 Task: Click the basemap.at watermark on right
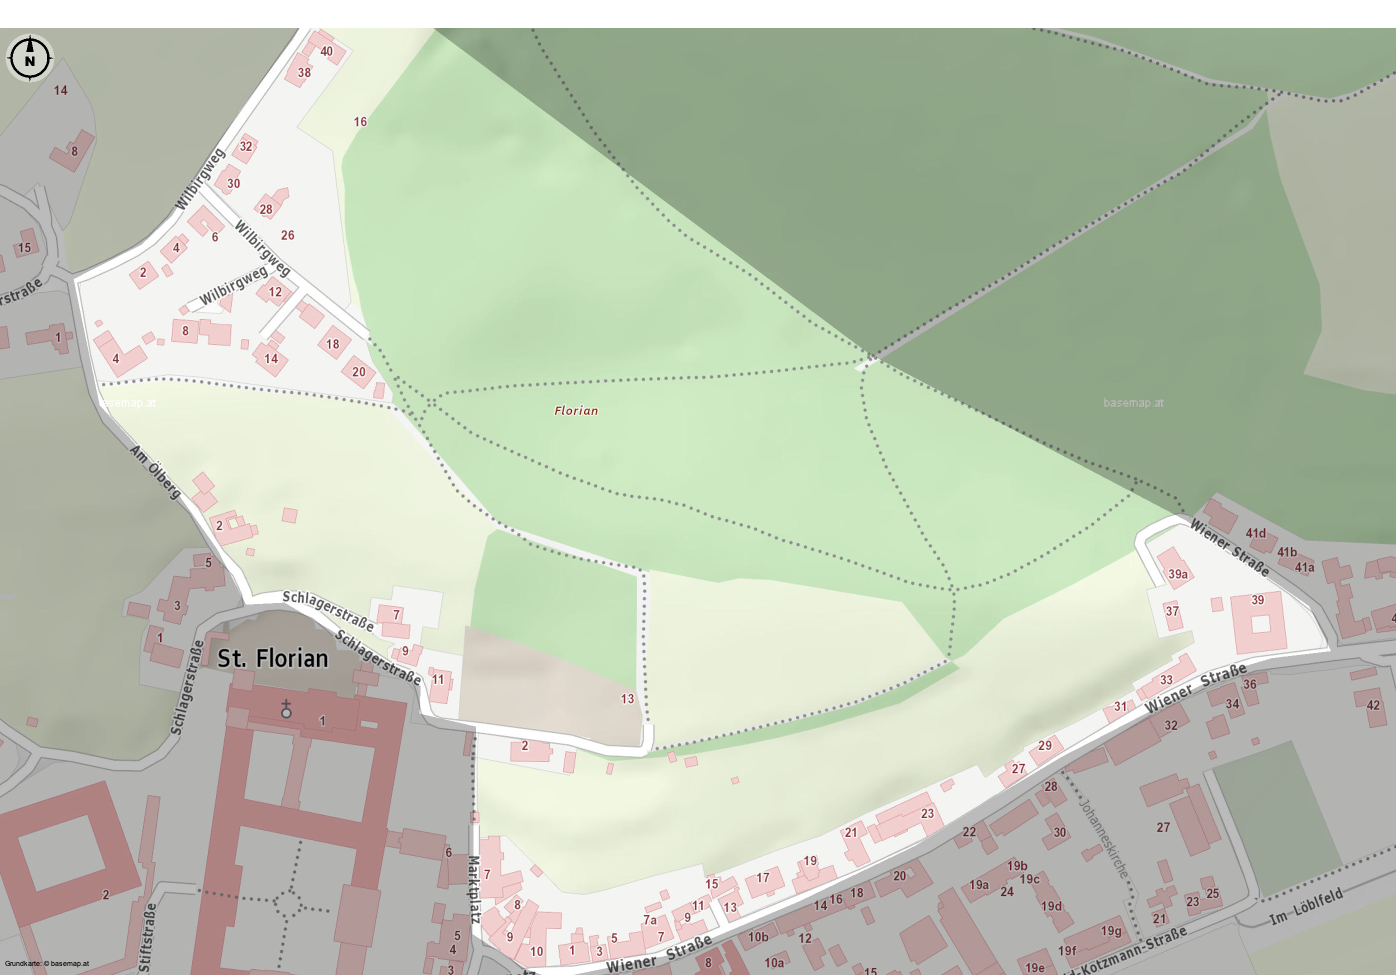point(1133,403)
